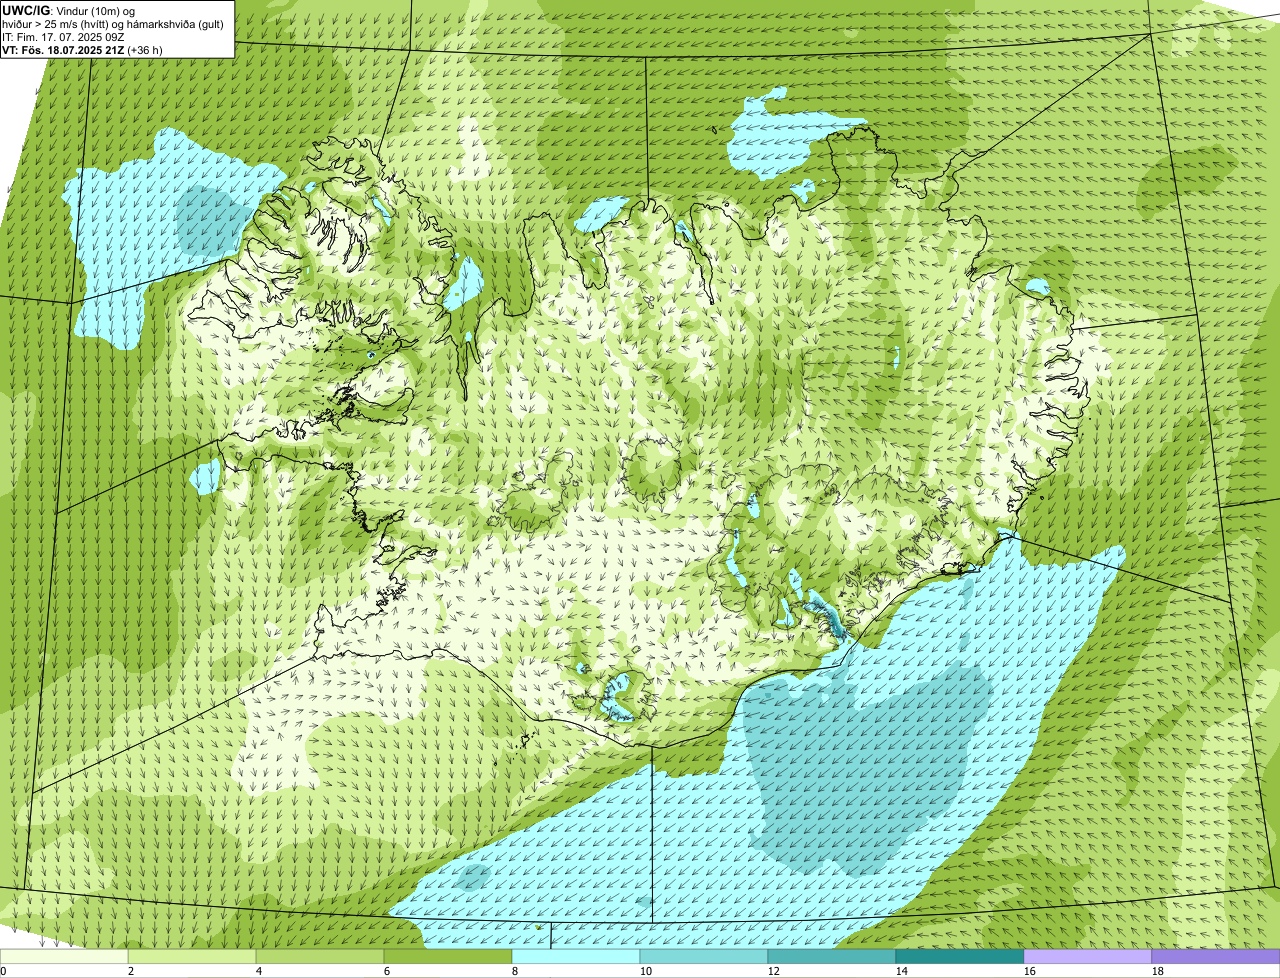Screen dimensions: 1280x978
Task: Click the lavender 16–18 m/s legend swatch
Action: coord(1088,957)
